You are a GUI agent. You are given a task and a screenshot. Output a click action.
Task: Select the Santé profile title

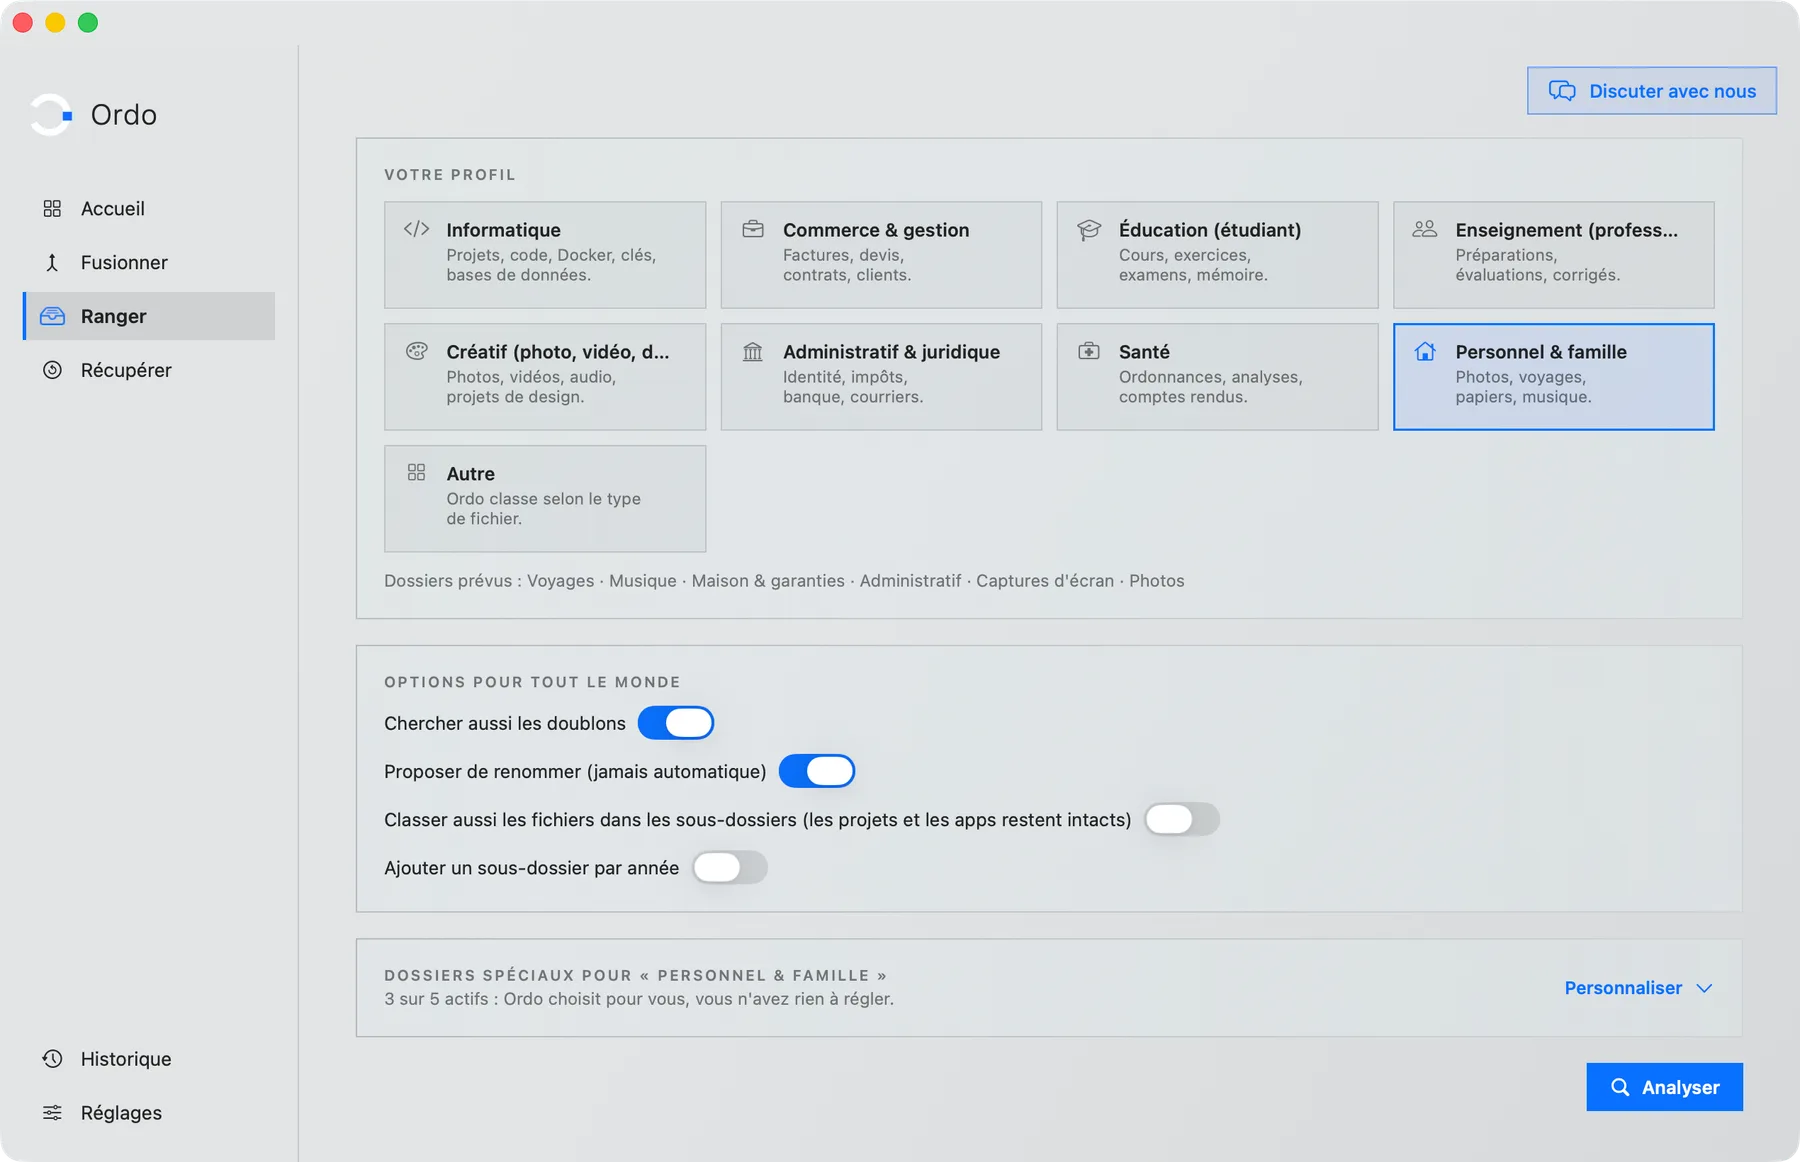click(1144, 352)
